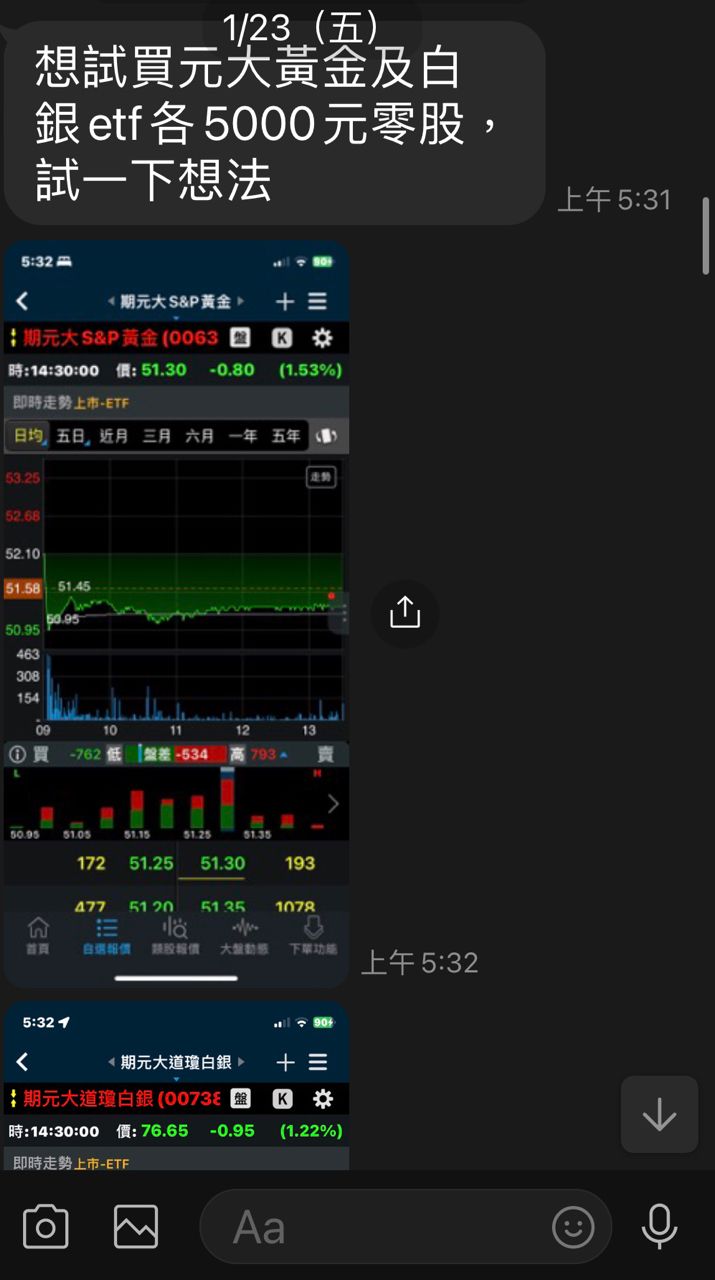The image size is (715, 1280).
Task: Select the 五年 period tab
Action: click(x=286, y=436)
